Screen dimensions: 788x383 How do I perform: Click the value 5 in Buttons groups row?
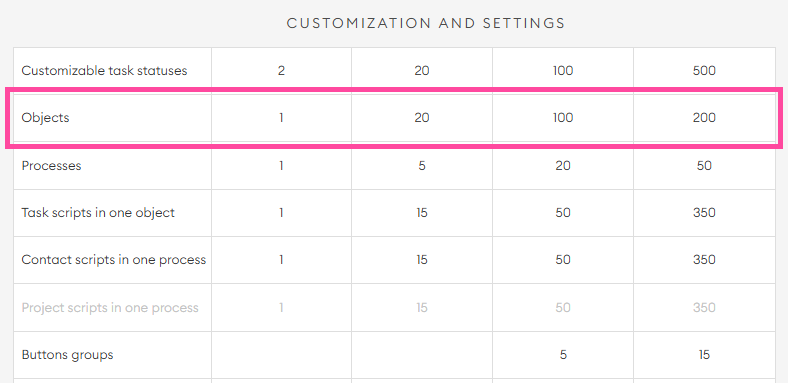pos(563,355)
